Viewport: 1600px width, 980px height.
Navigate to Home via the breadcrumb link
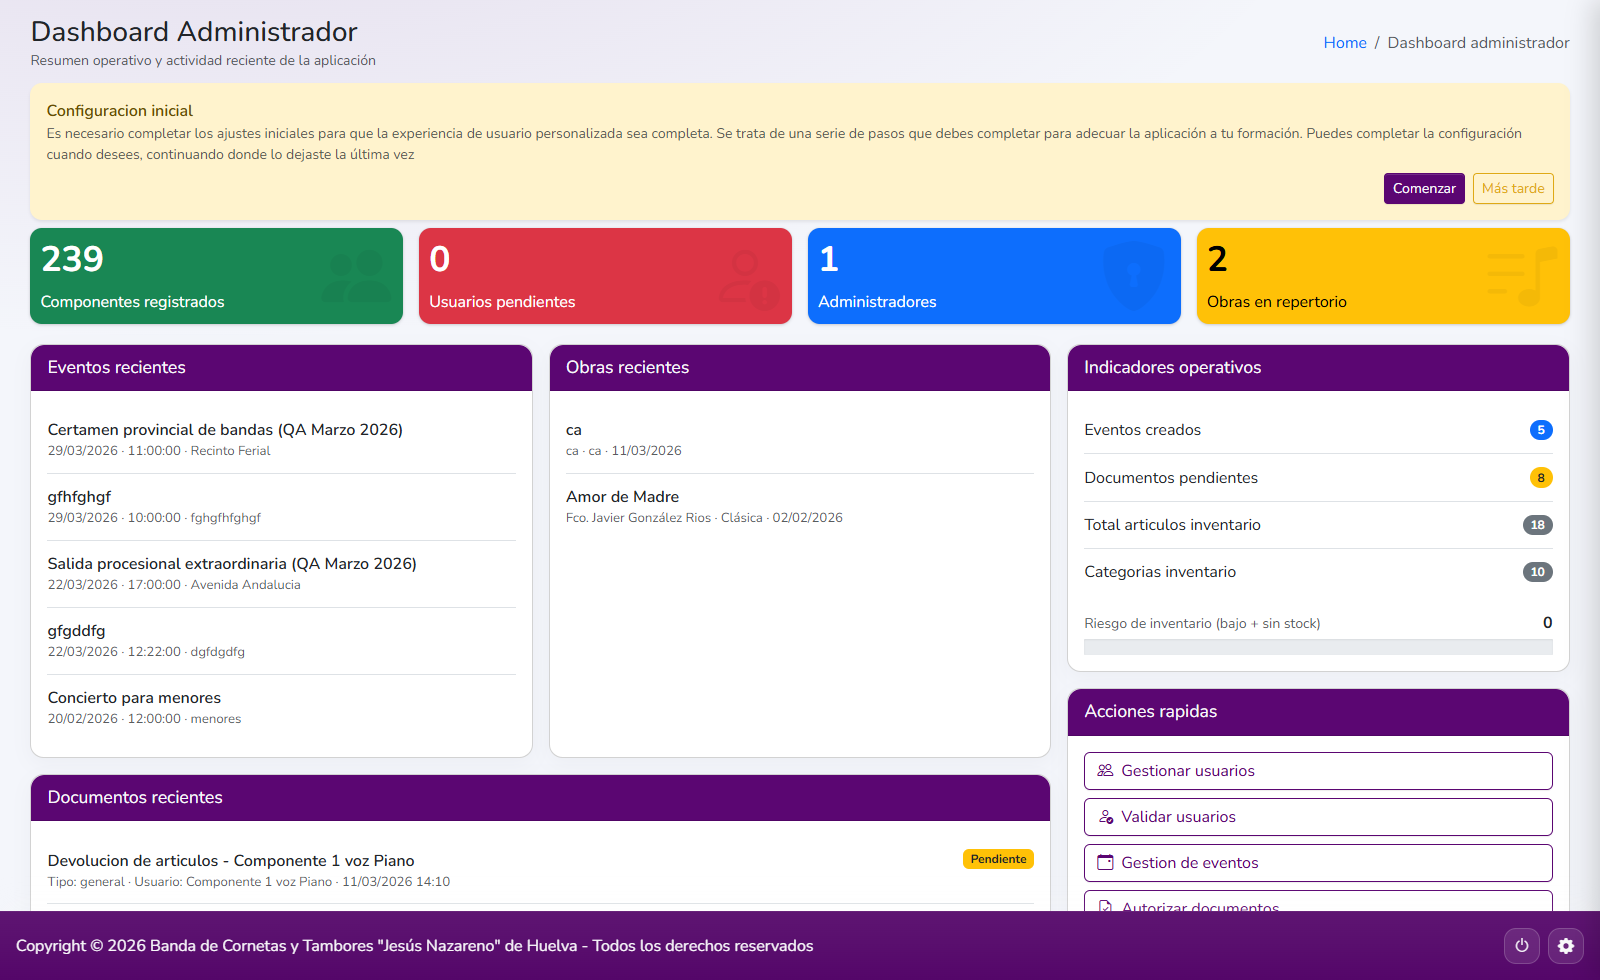[1344, 42]
